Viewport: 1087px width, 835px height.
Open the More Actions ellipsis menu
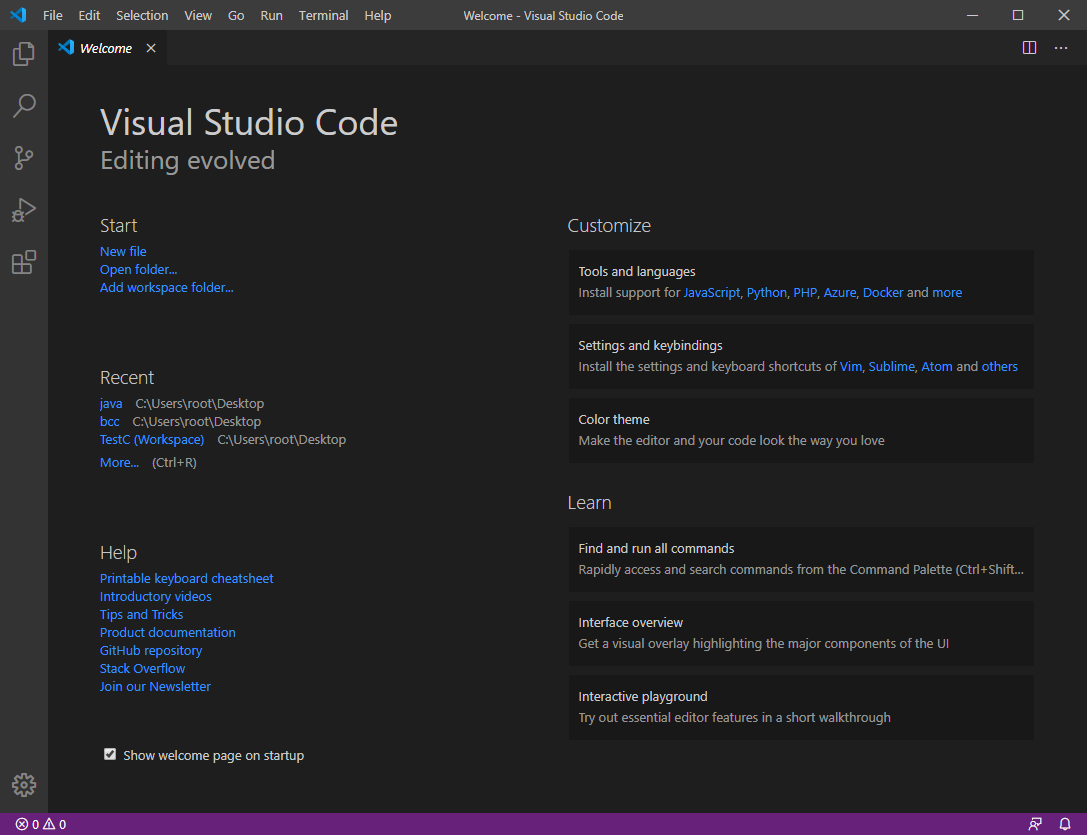(x=1061, y=48)
